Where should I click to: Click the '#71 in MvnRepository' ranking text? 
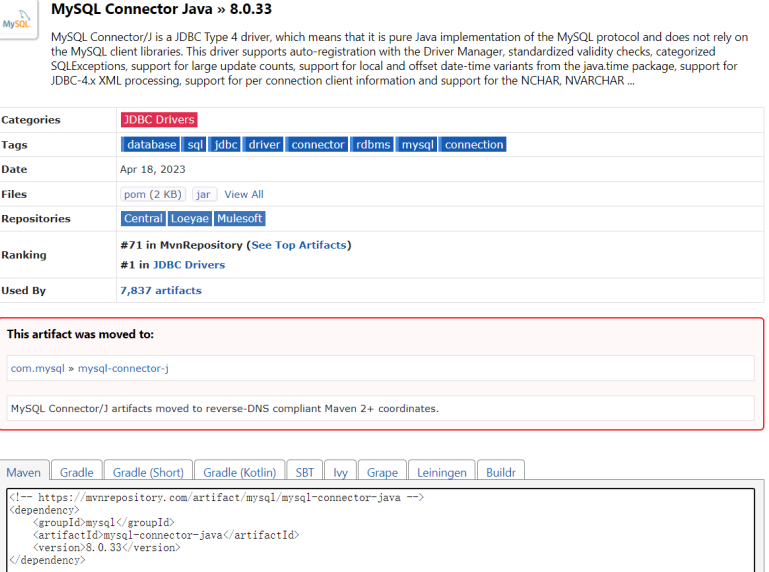(x=181, y=245)
